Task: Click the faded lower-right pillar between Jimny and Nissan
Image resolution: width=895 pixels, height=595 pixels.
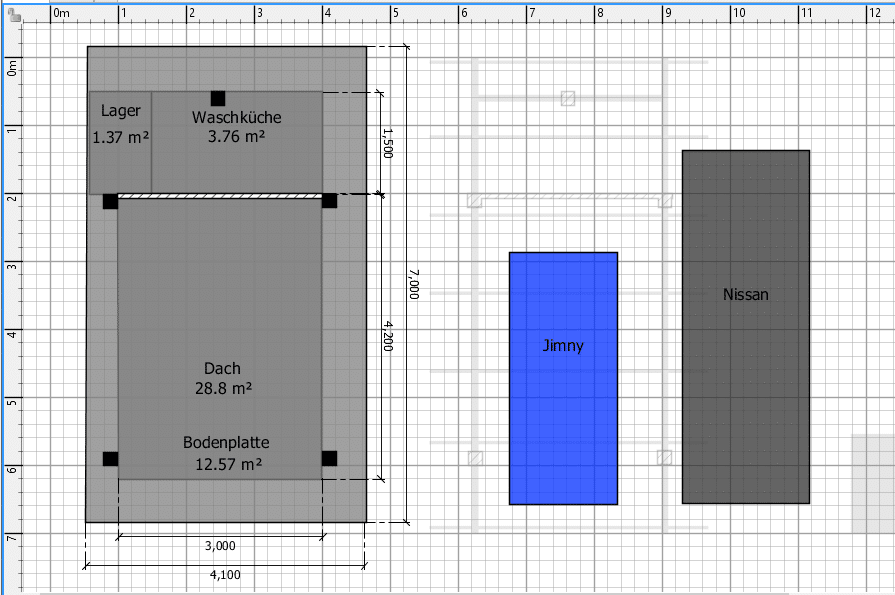Action: 664,457
